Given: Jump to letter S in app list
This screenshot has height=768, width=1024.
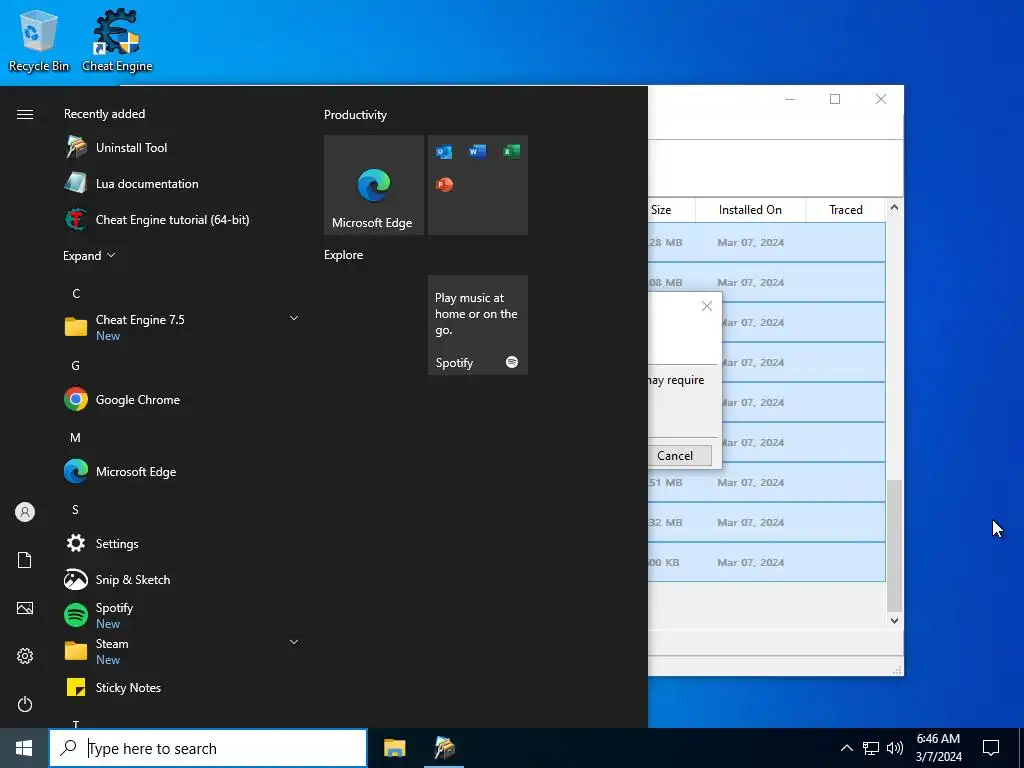Looking at the screenshot, I should pos(76,509).
